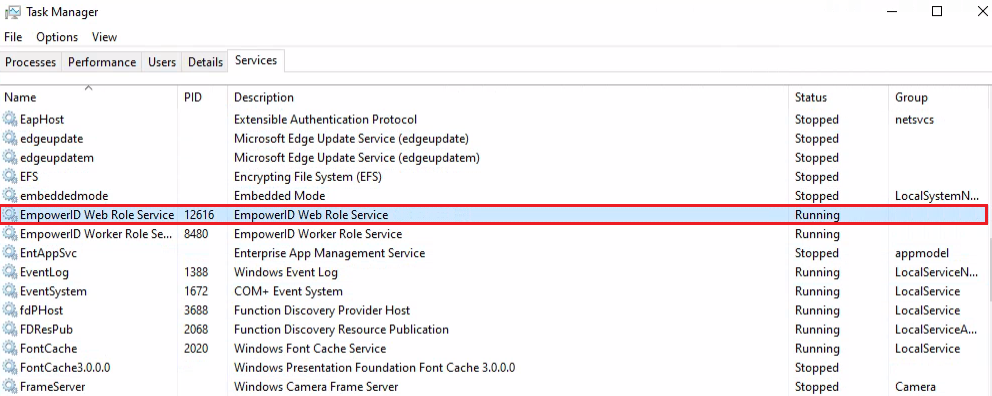The width and height of the screenshot is (992, 396).
Task: Click the Windows Camera Frame Server description
Action: (316, 387)
